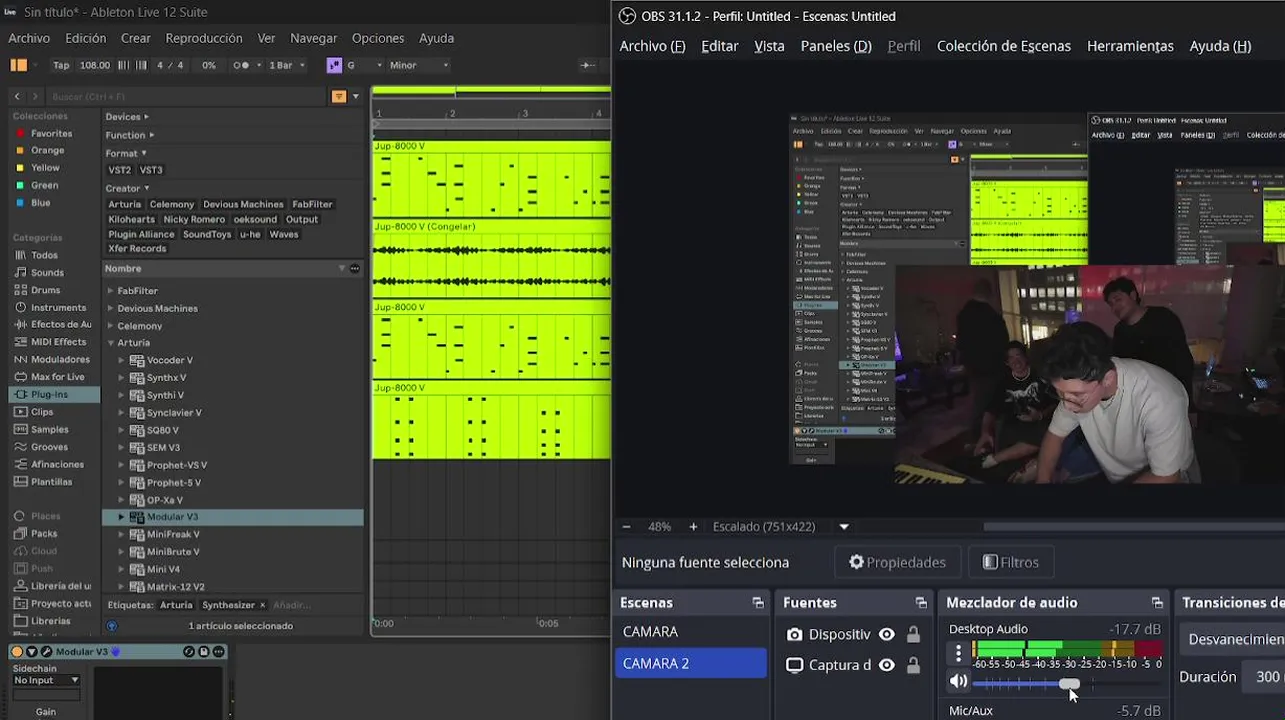Open the Max for Live category
Image resolution: width=1285 pixels, height=720 pixels.
tap(57, 377)
